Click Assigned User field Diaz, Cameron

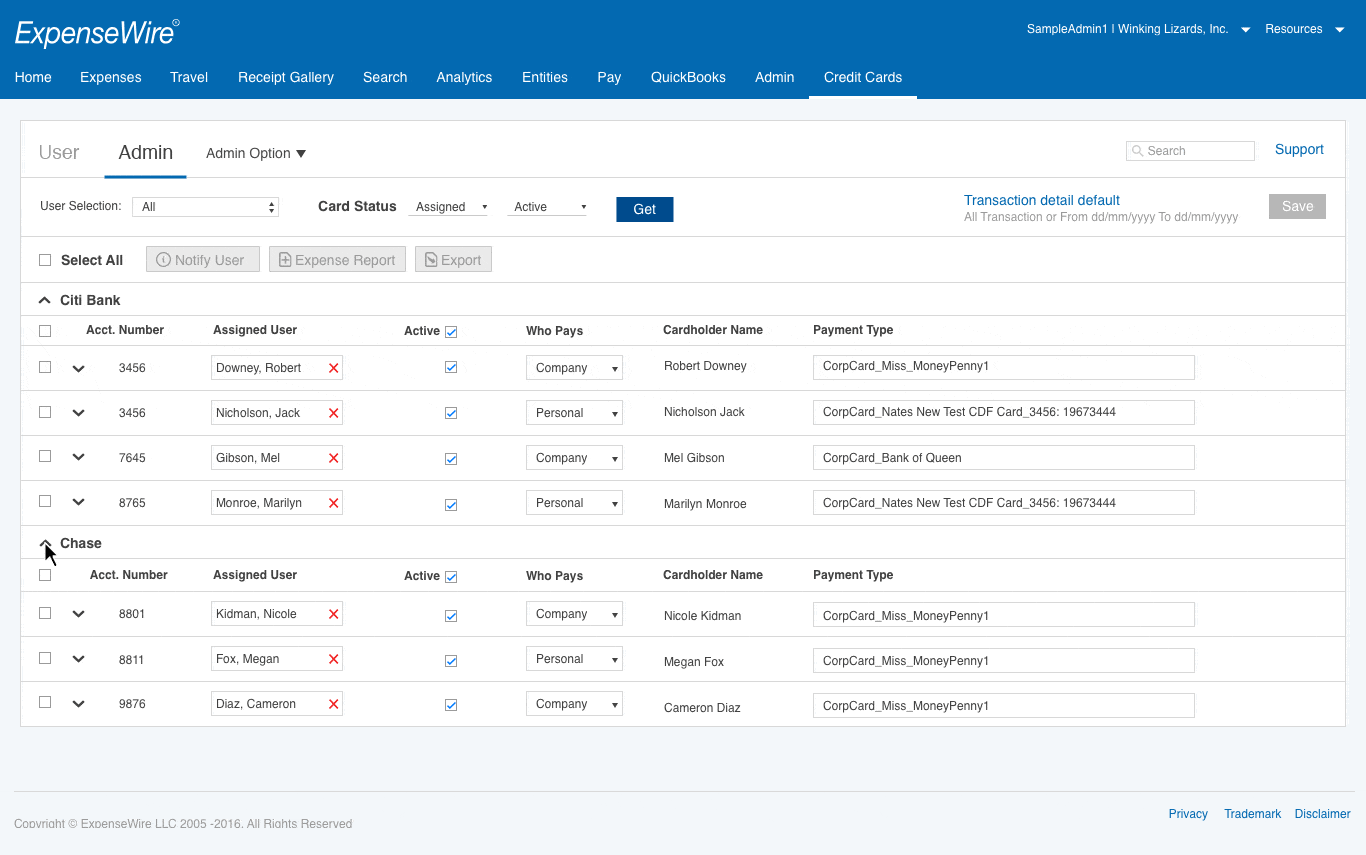coord(277,704)
